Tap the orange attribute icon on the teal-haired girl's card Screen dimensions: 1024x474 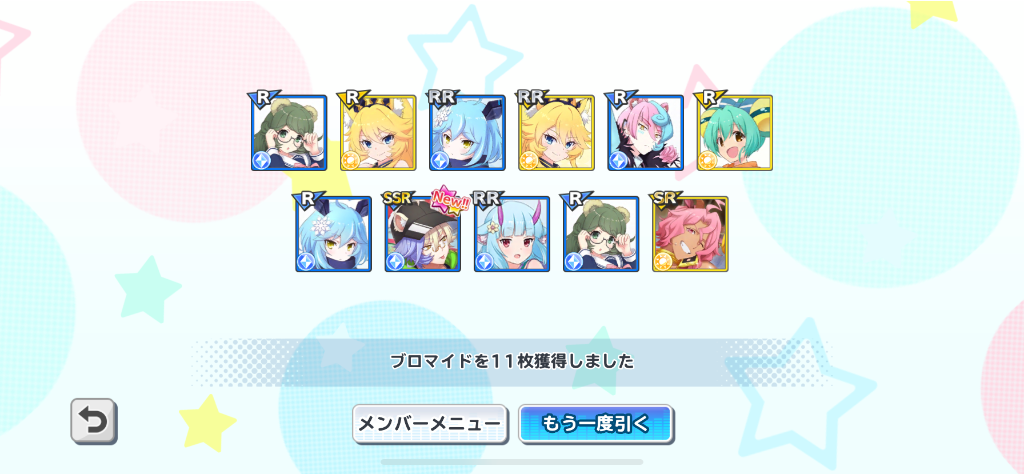coord(707,161)
